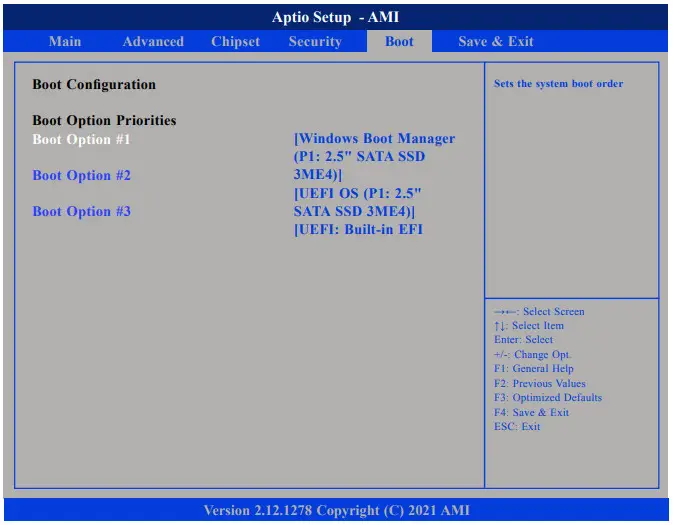Click the Boot Configuration heading
The width and height of the screenshot is (673, 525).
(94, 85)
